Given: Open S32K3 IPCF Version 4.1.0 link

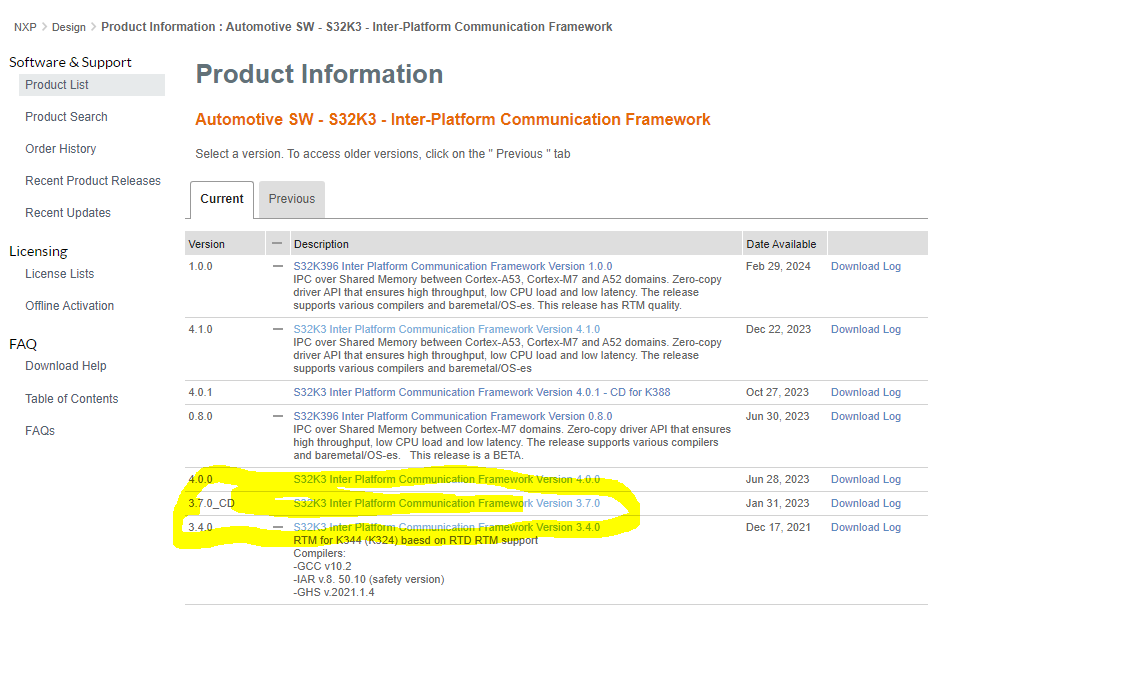Looking at the screenshot, I should (x=447, y=330).
